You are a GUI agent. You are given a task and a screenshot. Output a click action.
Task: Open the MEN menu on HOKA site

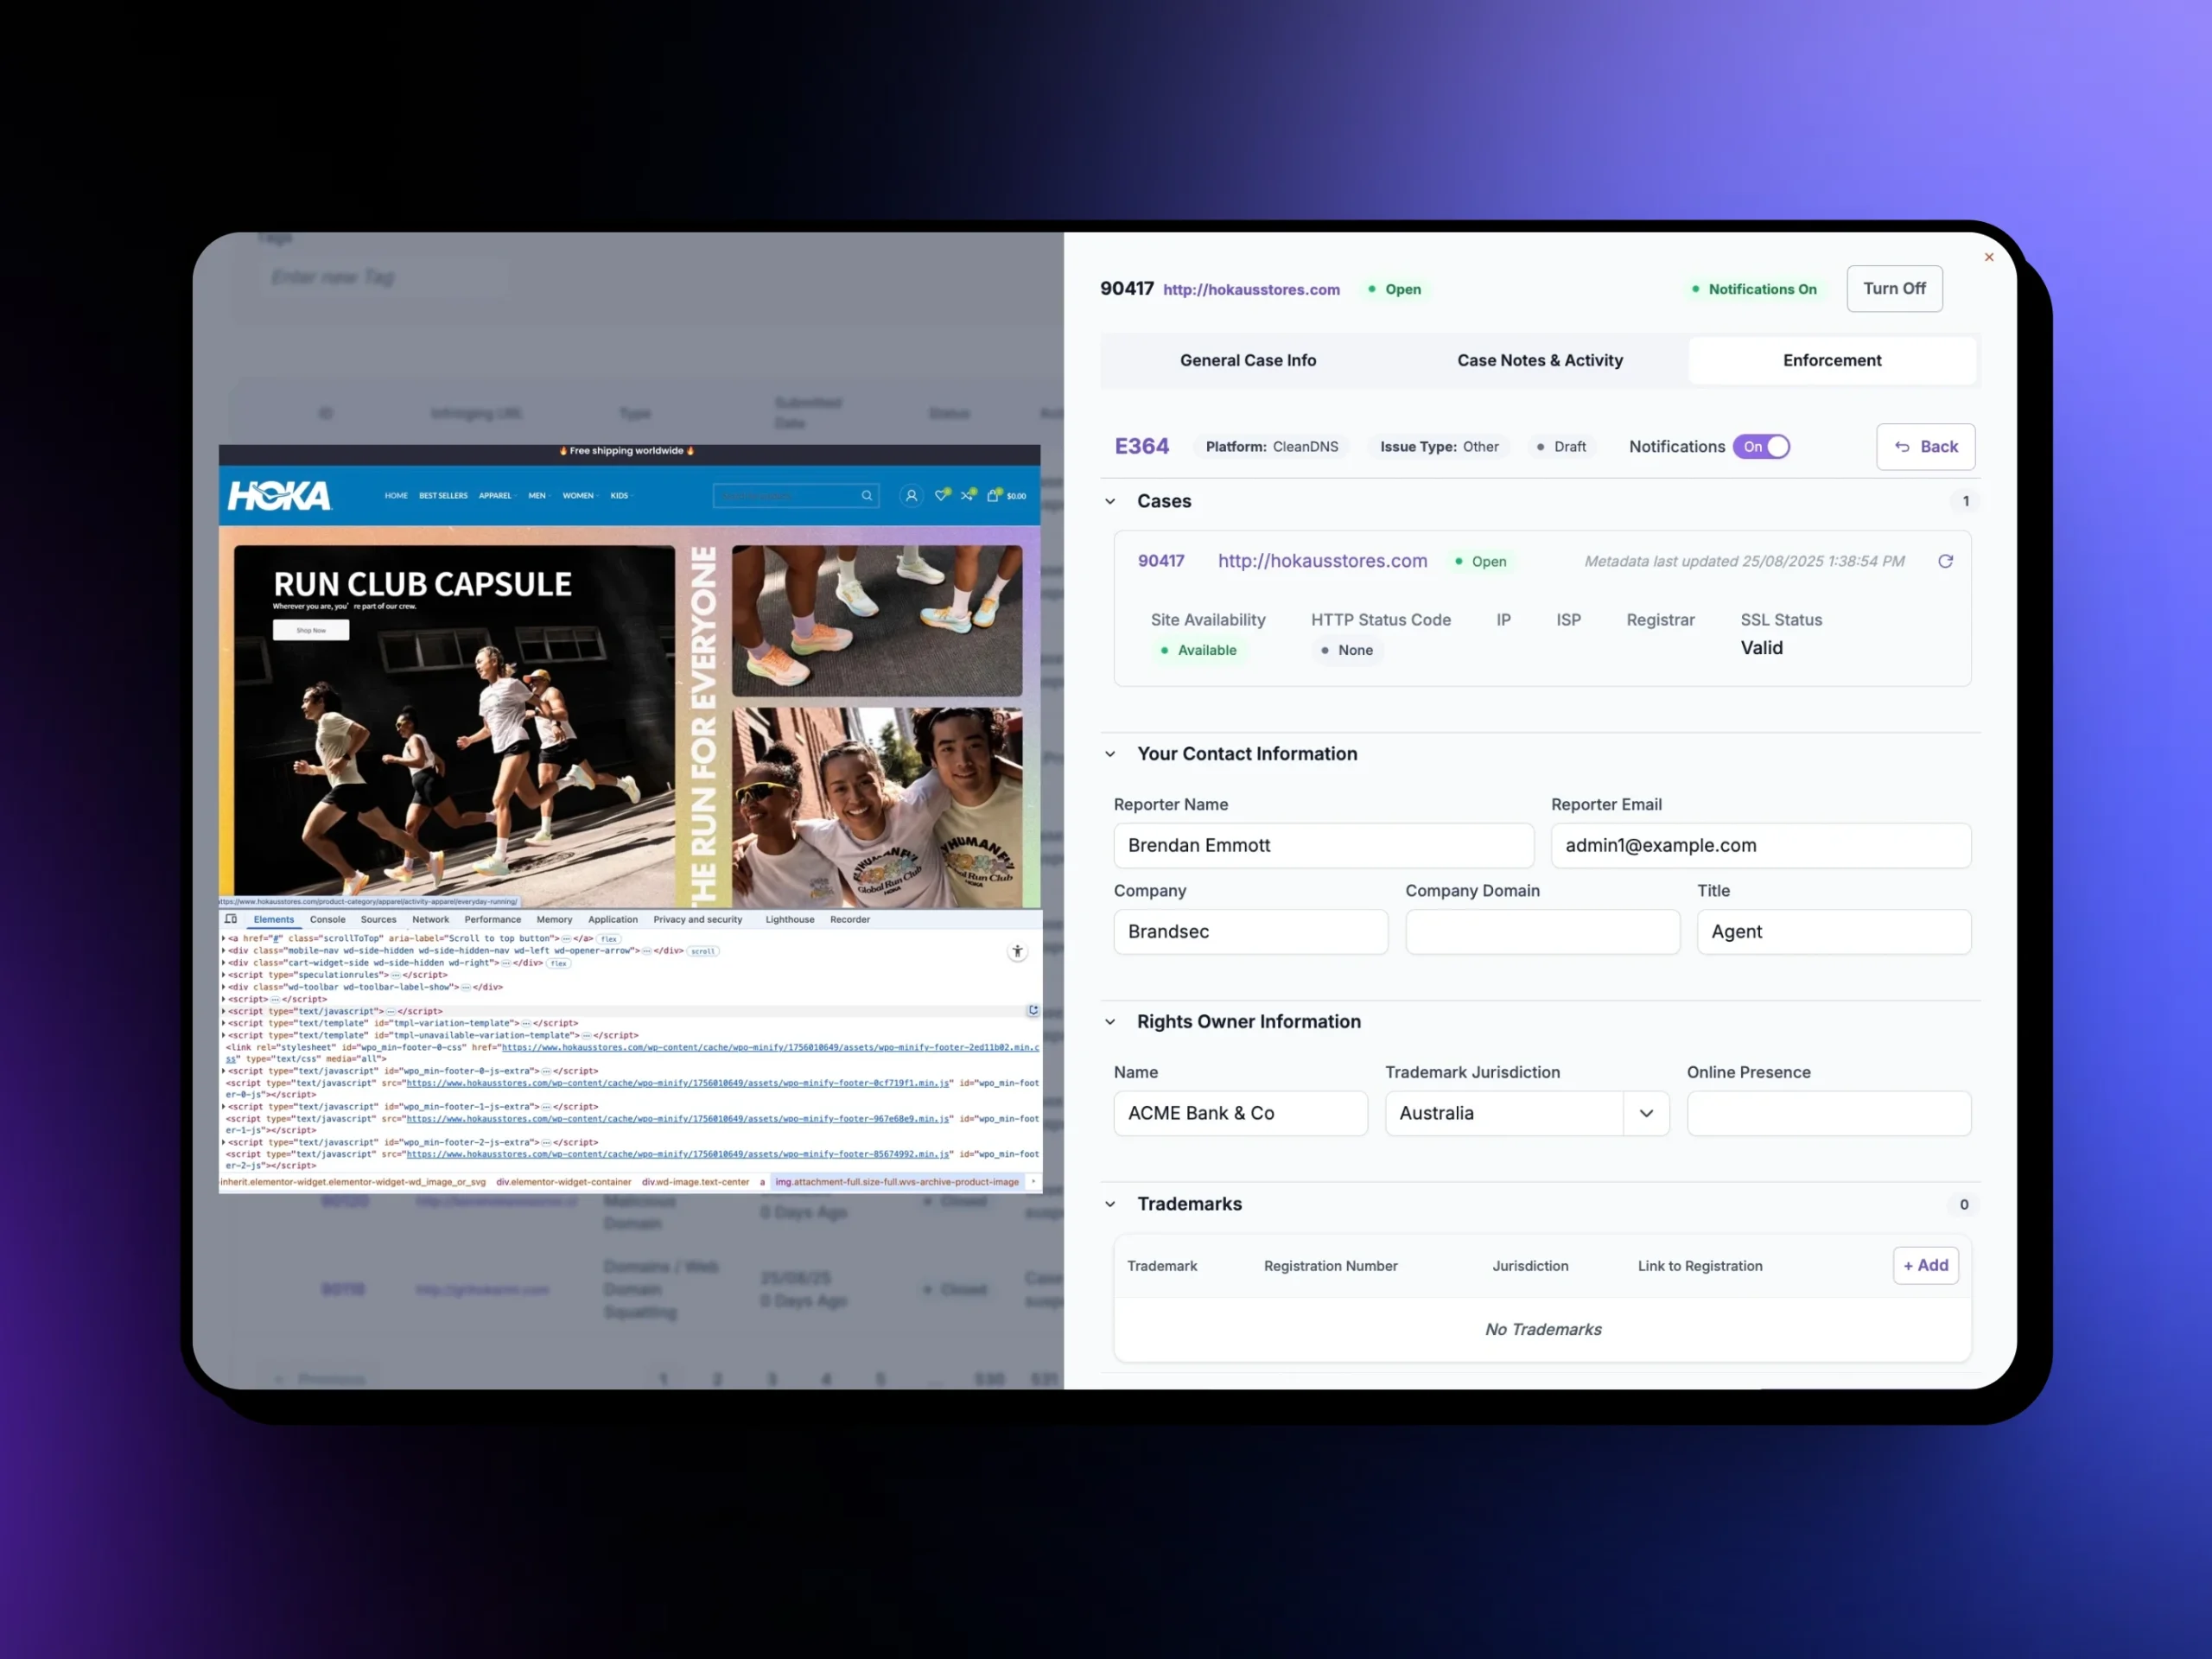pos(539,496)
